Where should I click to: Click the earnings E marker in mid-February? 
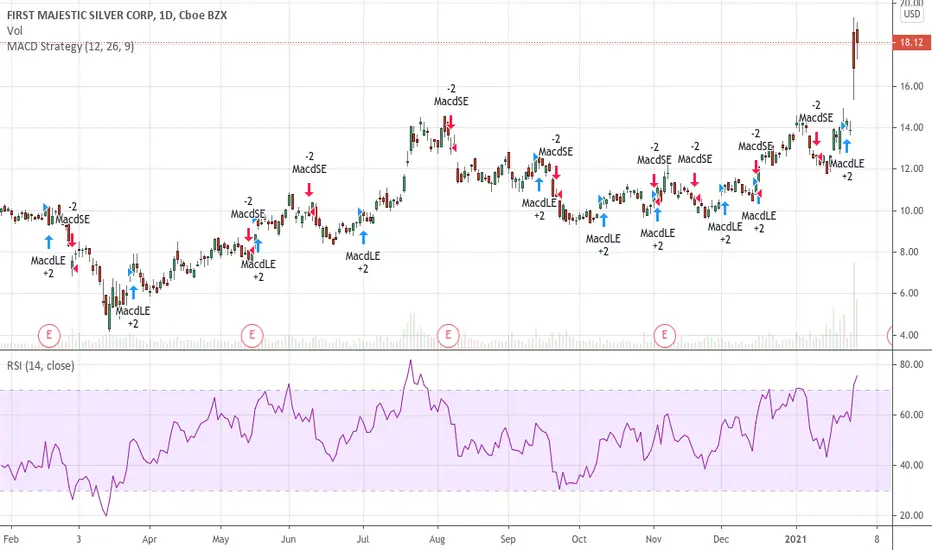coord(49,335)
